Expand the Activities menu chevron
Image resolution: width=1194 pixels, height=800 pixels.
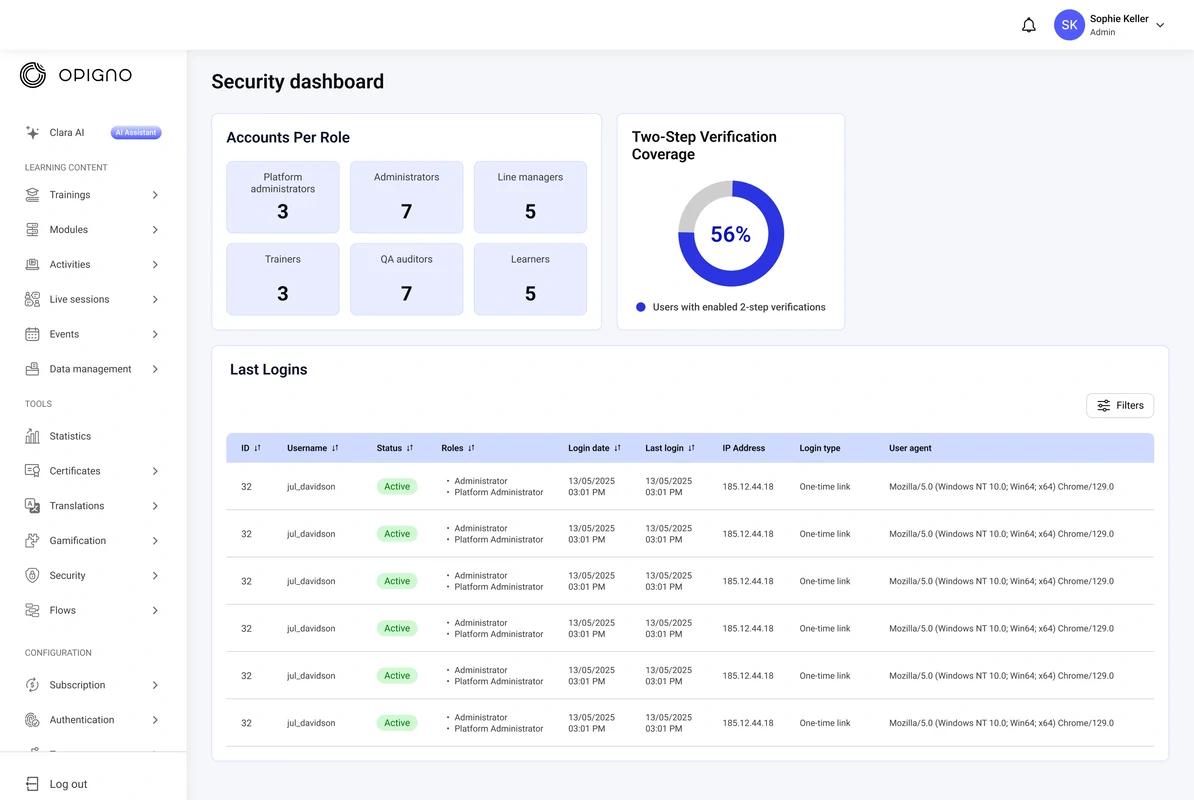point(155,265)
